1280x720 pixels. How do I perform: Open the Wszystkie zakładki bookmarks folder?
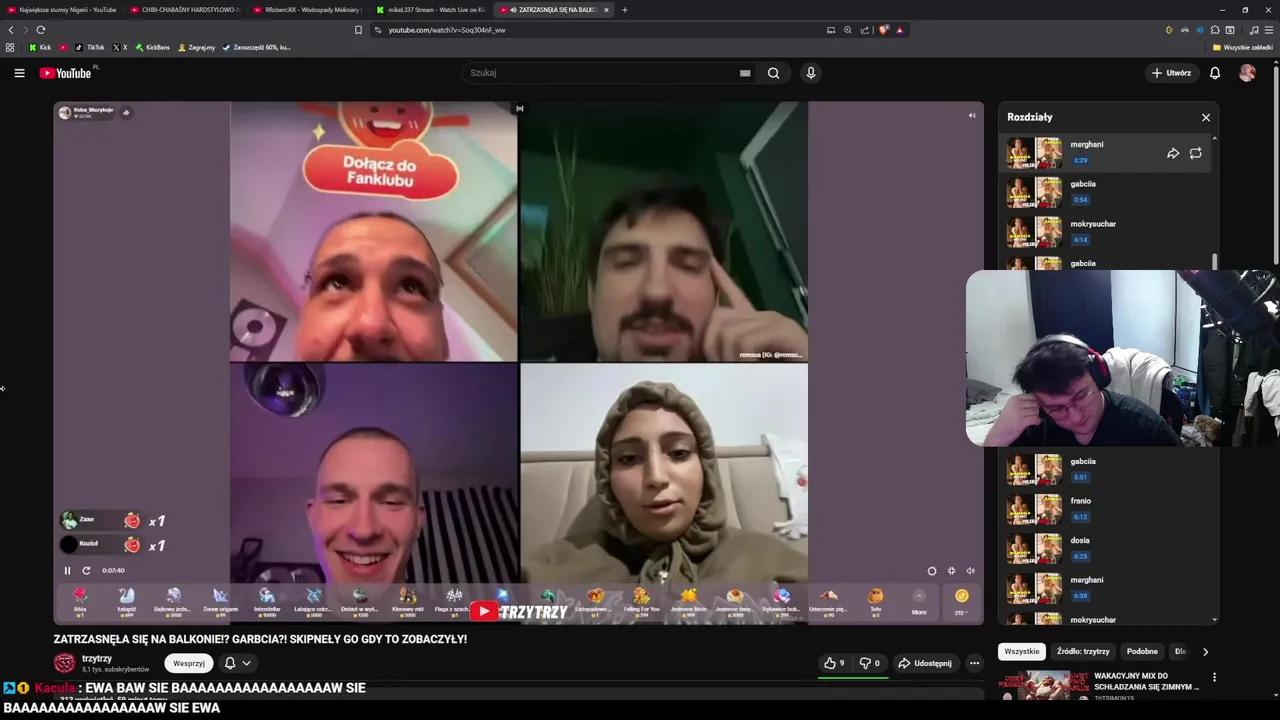pos(1243,47)
